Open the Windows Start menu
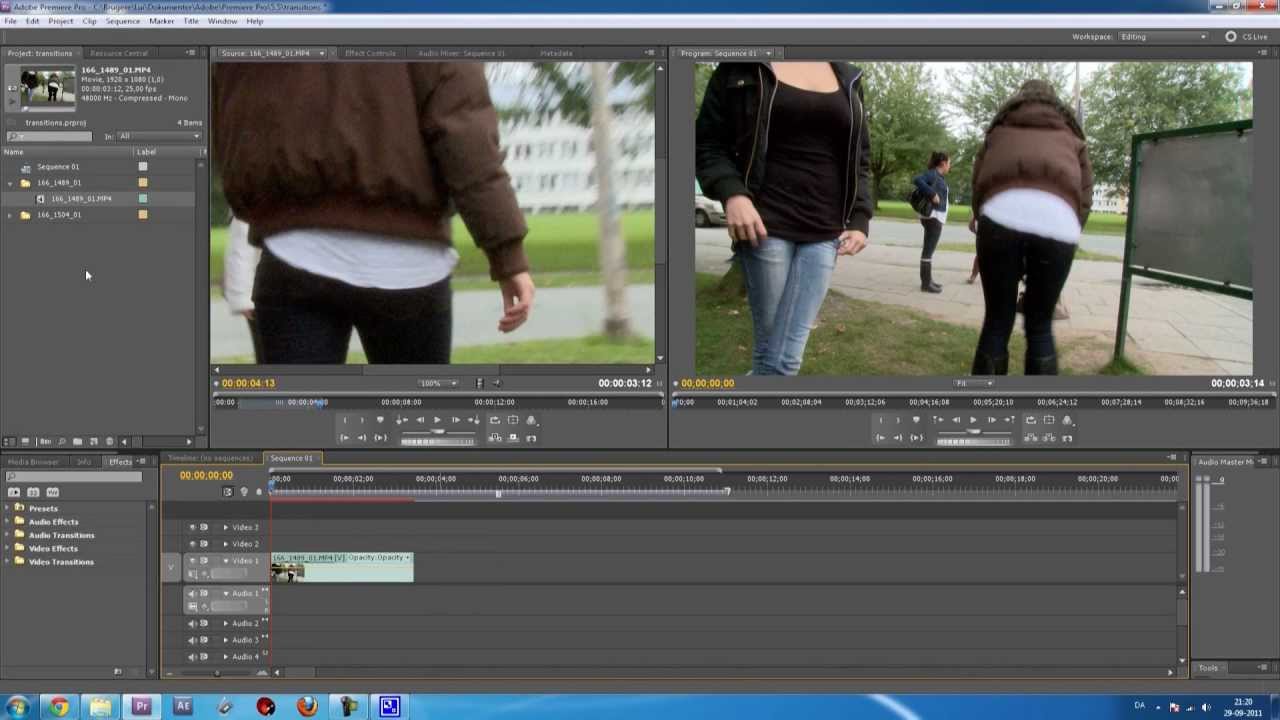1280x720 pixels. pyautogui.click(x=17, y=706)
